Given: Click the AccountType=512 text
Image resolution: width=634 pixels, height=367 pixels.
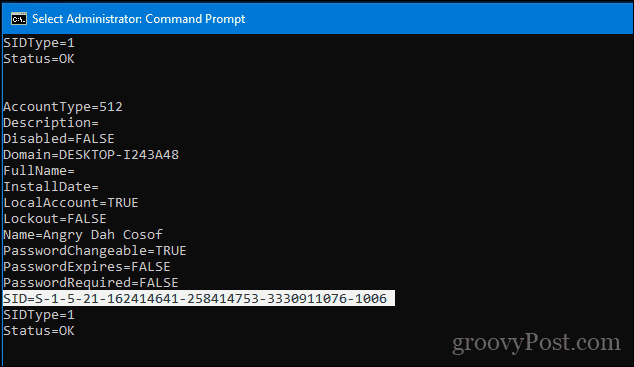Looking at the screenshot, I should 63,107.
